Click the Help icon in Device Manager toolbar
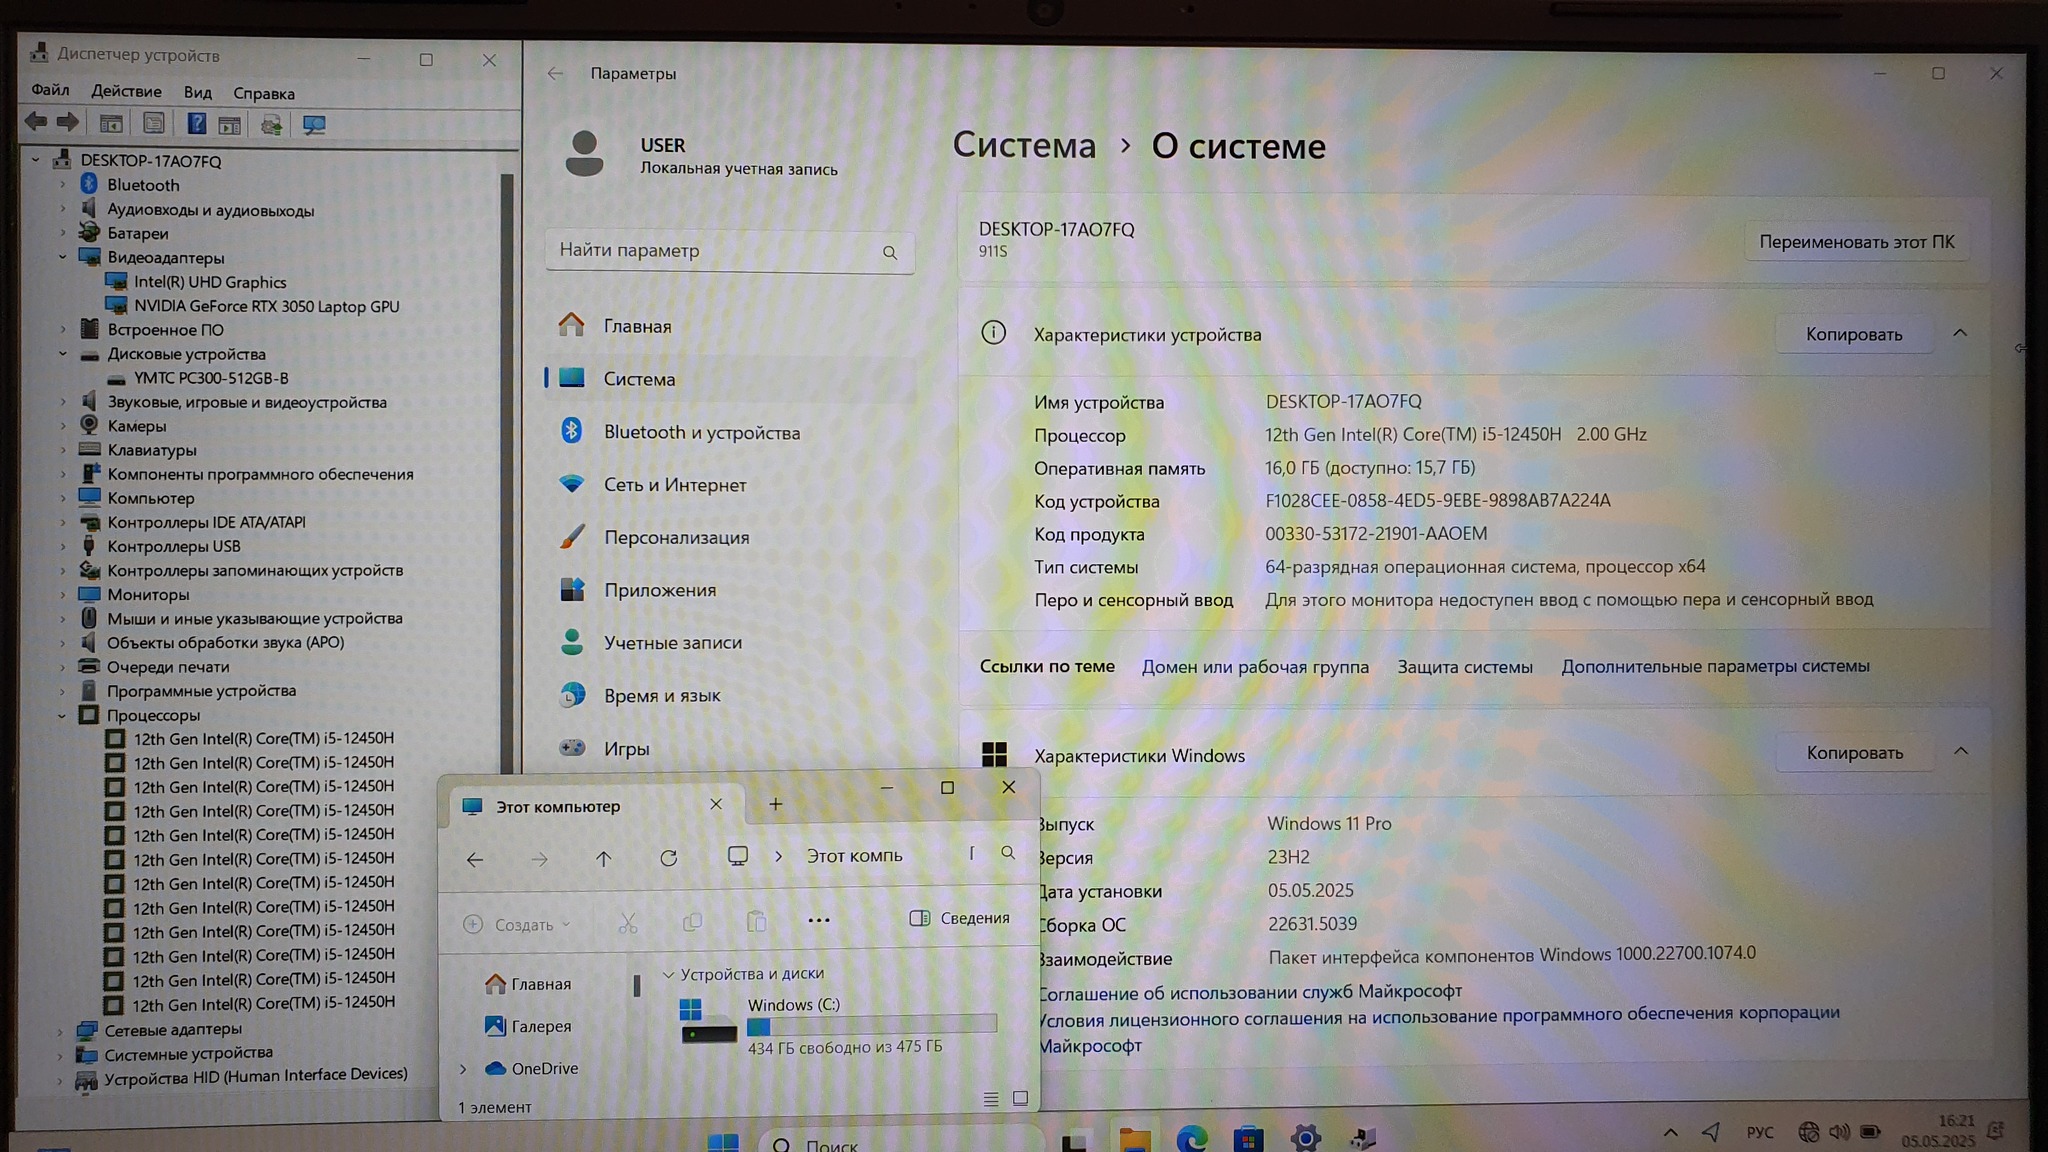 (196, 124)
